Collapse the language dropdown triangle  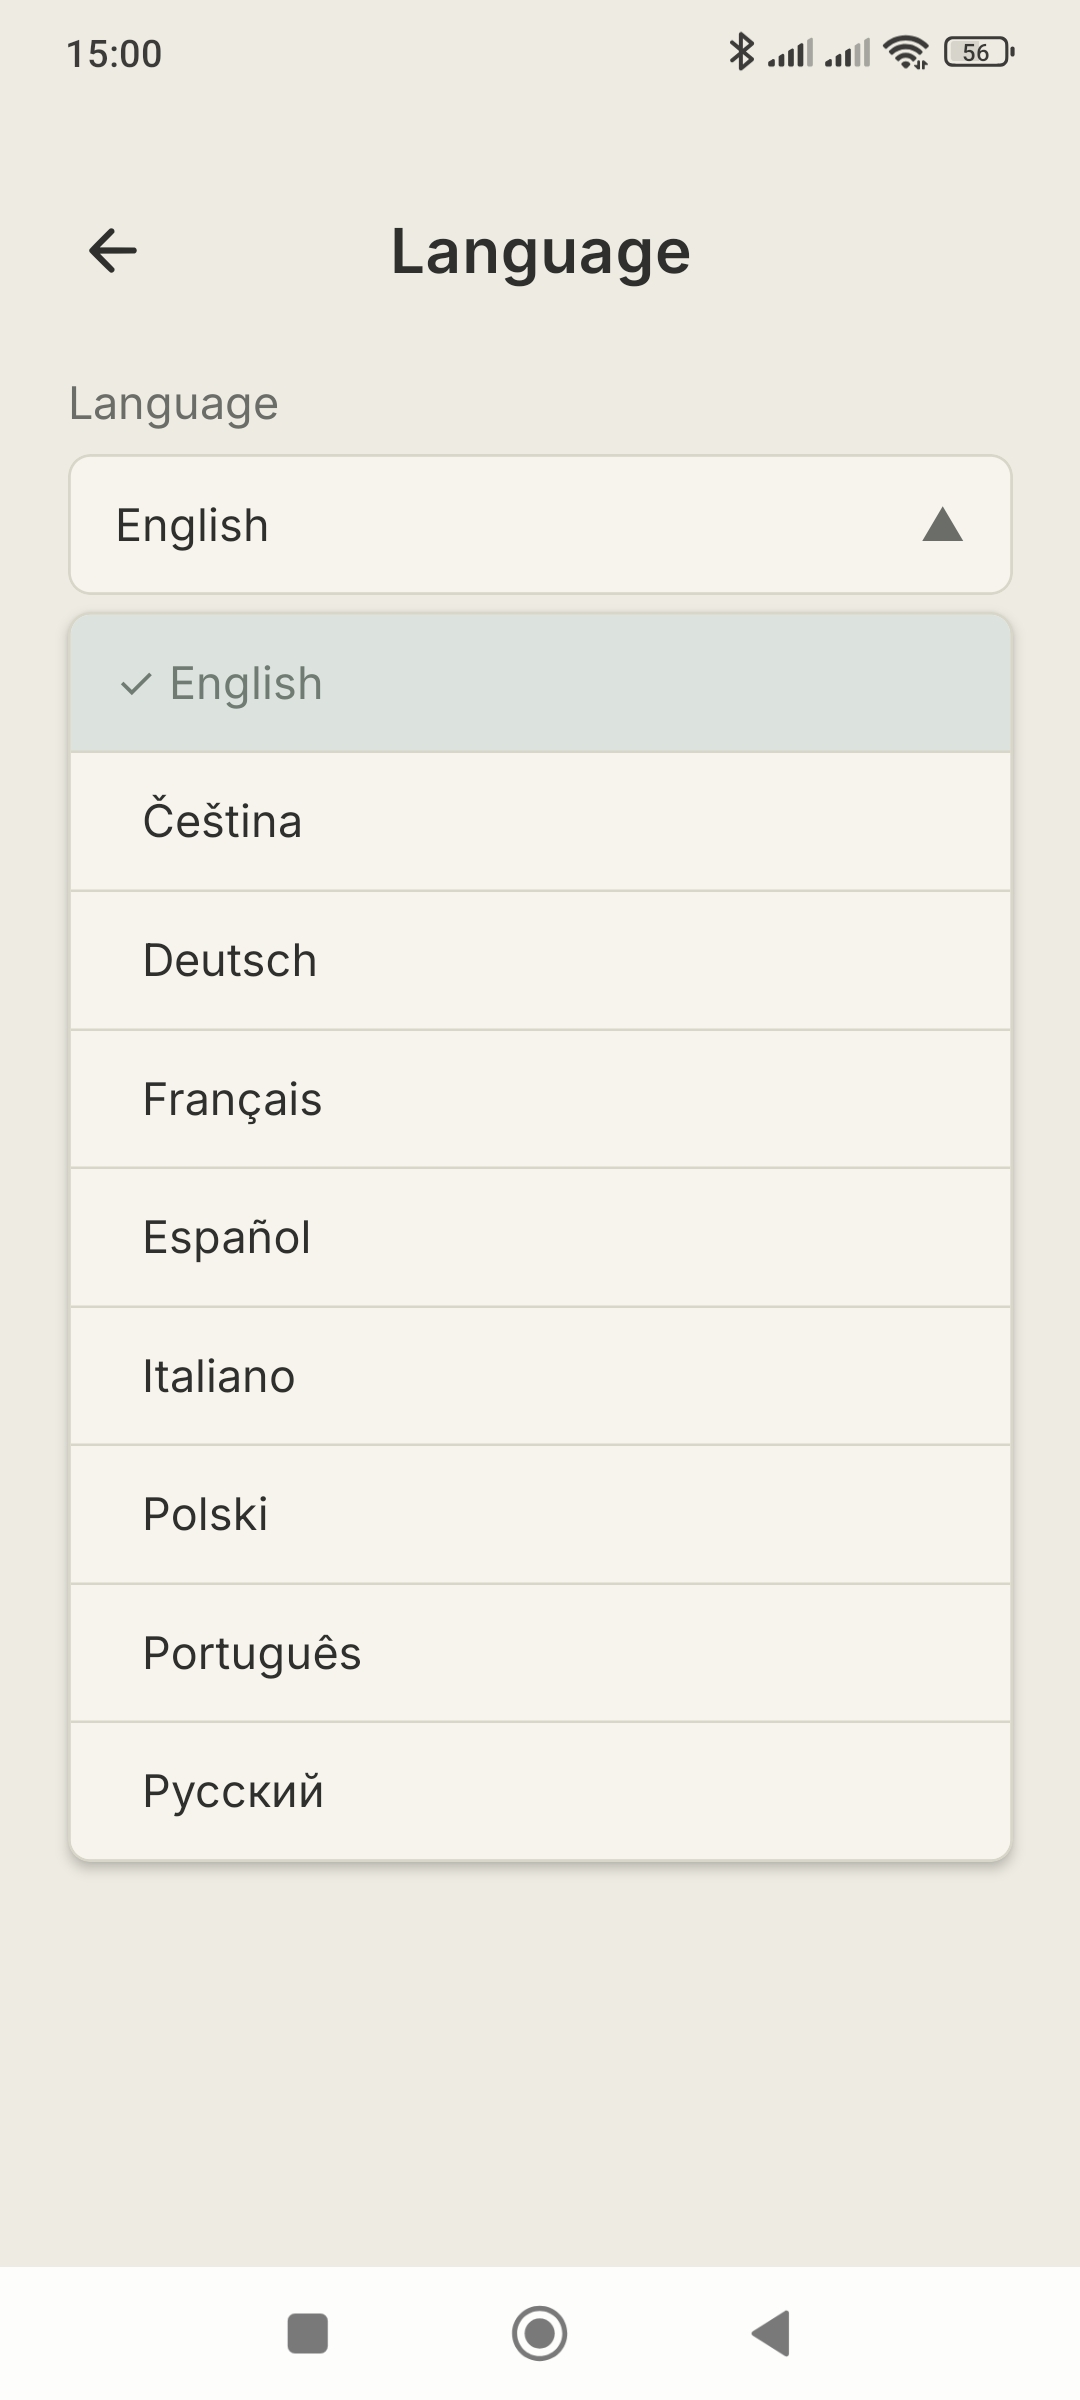click(x=942, y=525)
